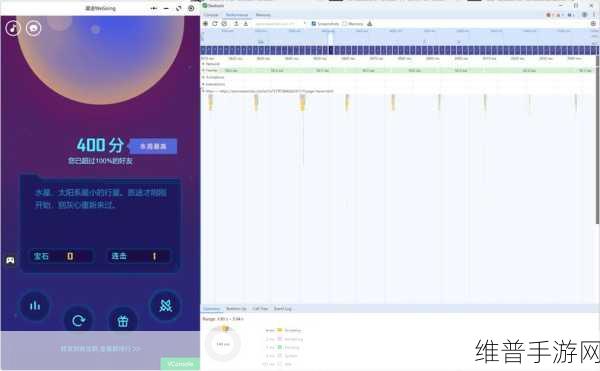Click the 连击 combo counter
600x371 pixels.
click(139, 256)
